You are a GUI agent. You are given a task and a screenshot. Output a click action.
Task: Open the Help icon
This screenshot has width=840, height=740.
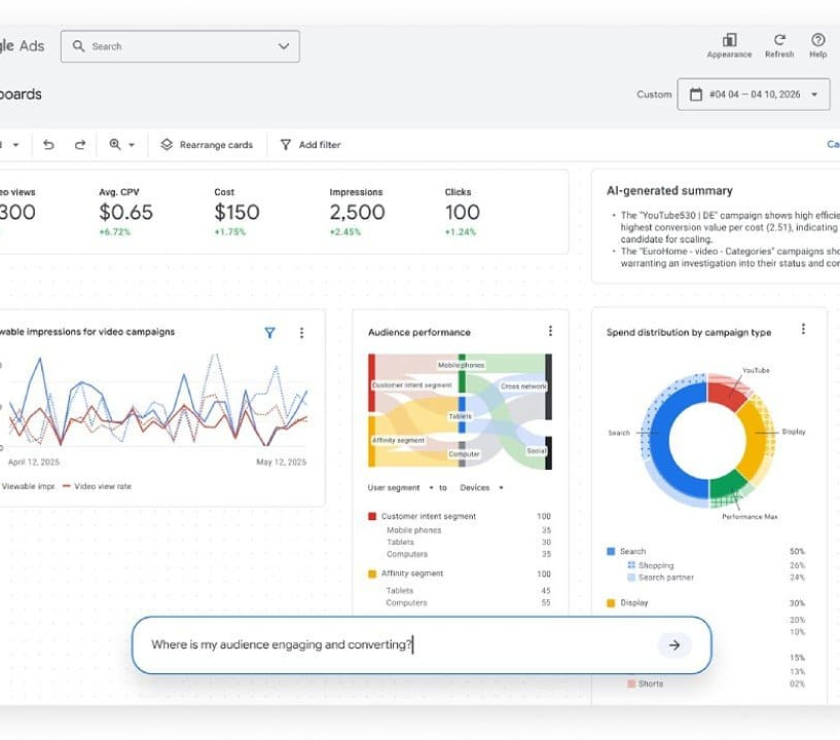tap(818, 40)
